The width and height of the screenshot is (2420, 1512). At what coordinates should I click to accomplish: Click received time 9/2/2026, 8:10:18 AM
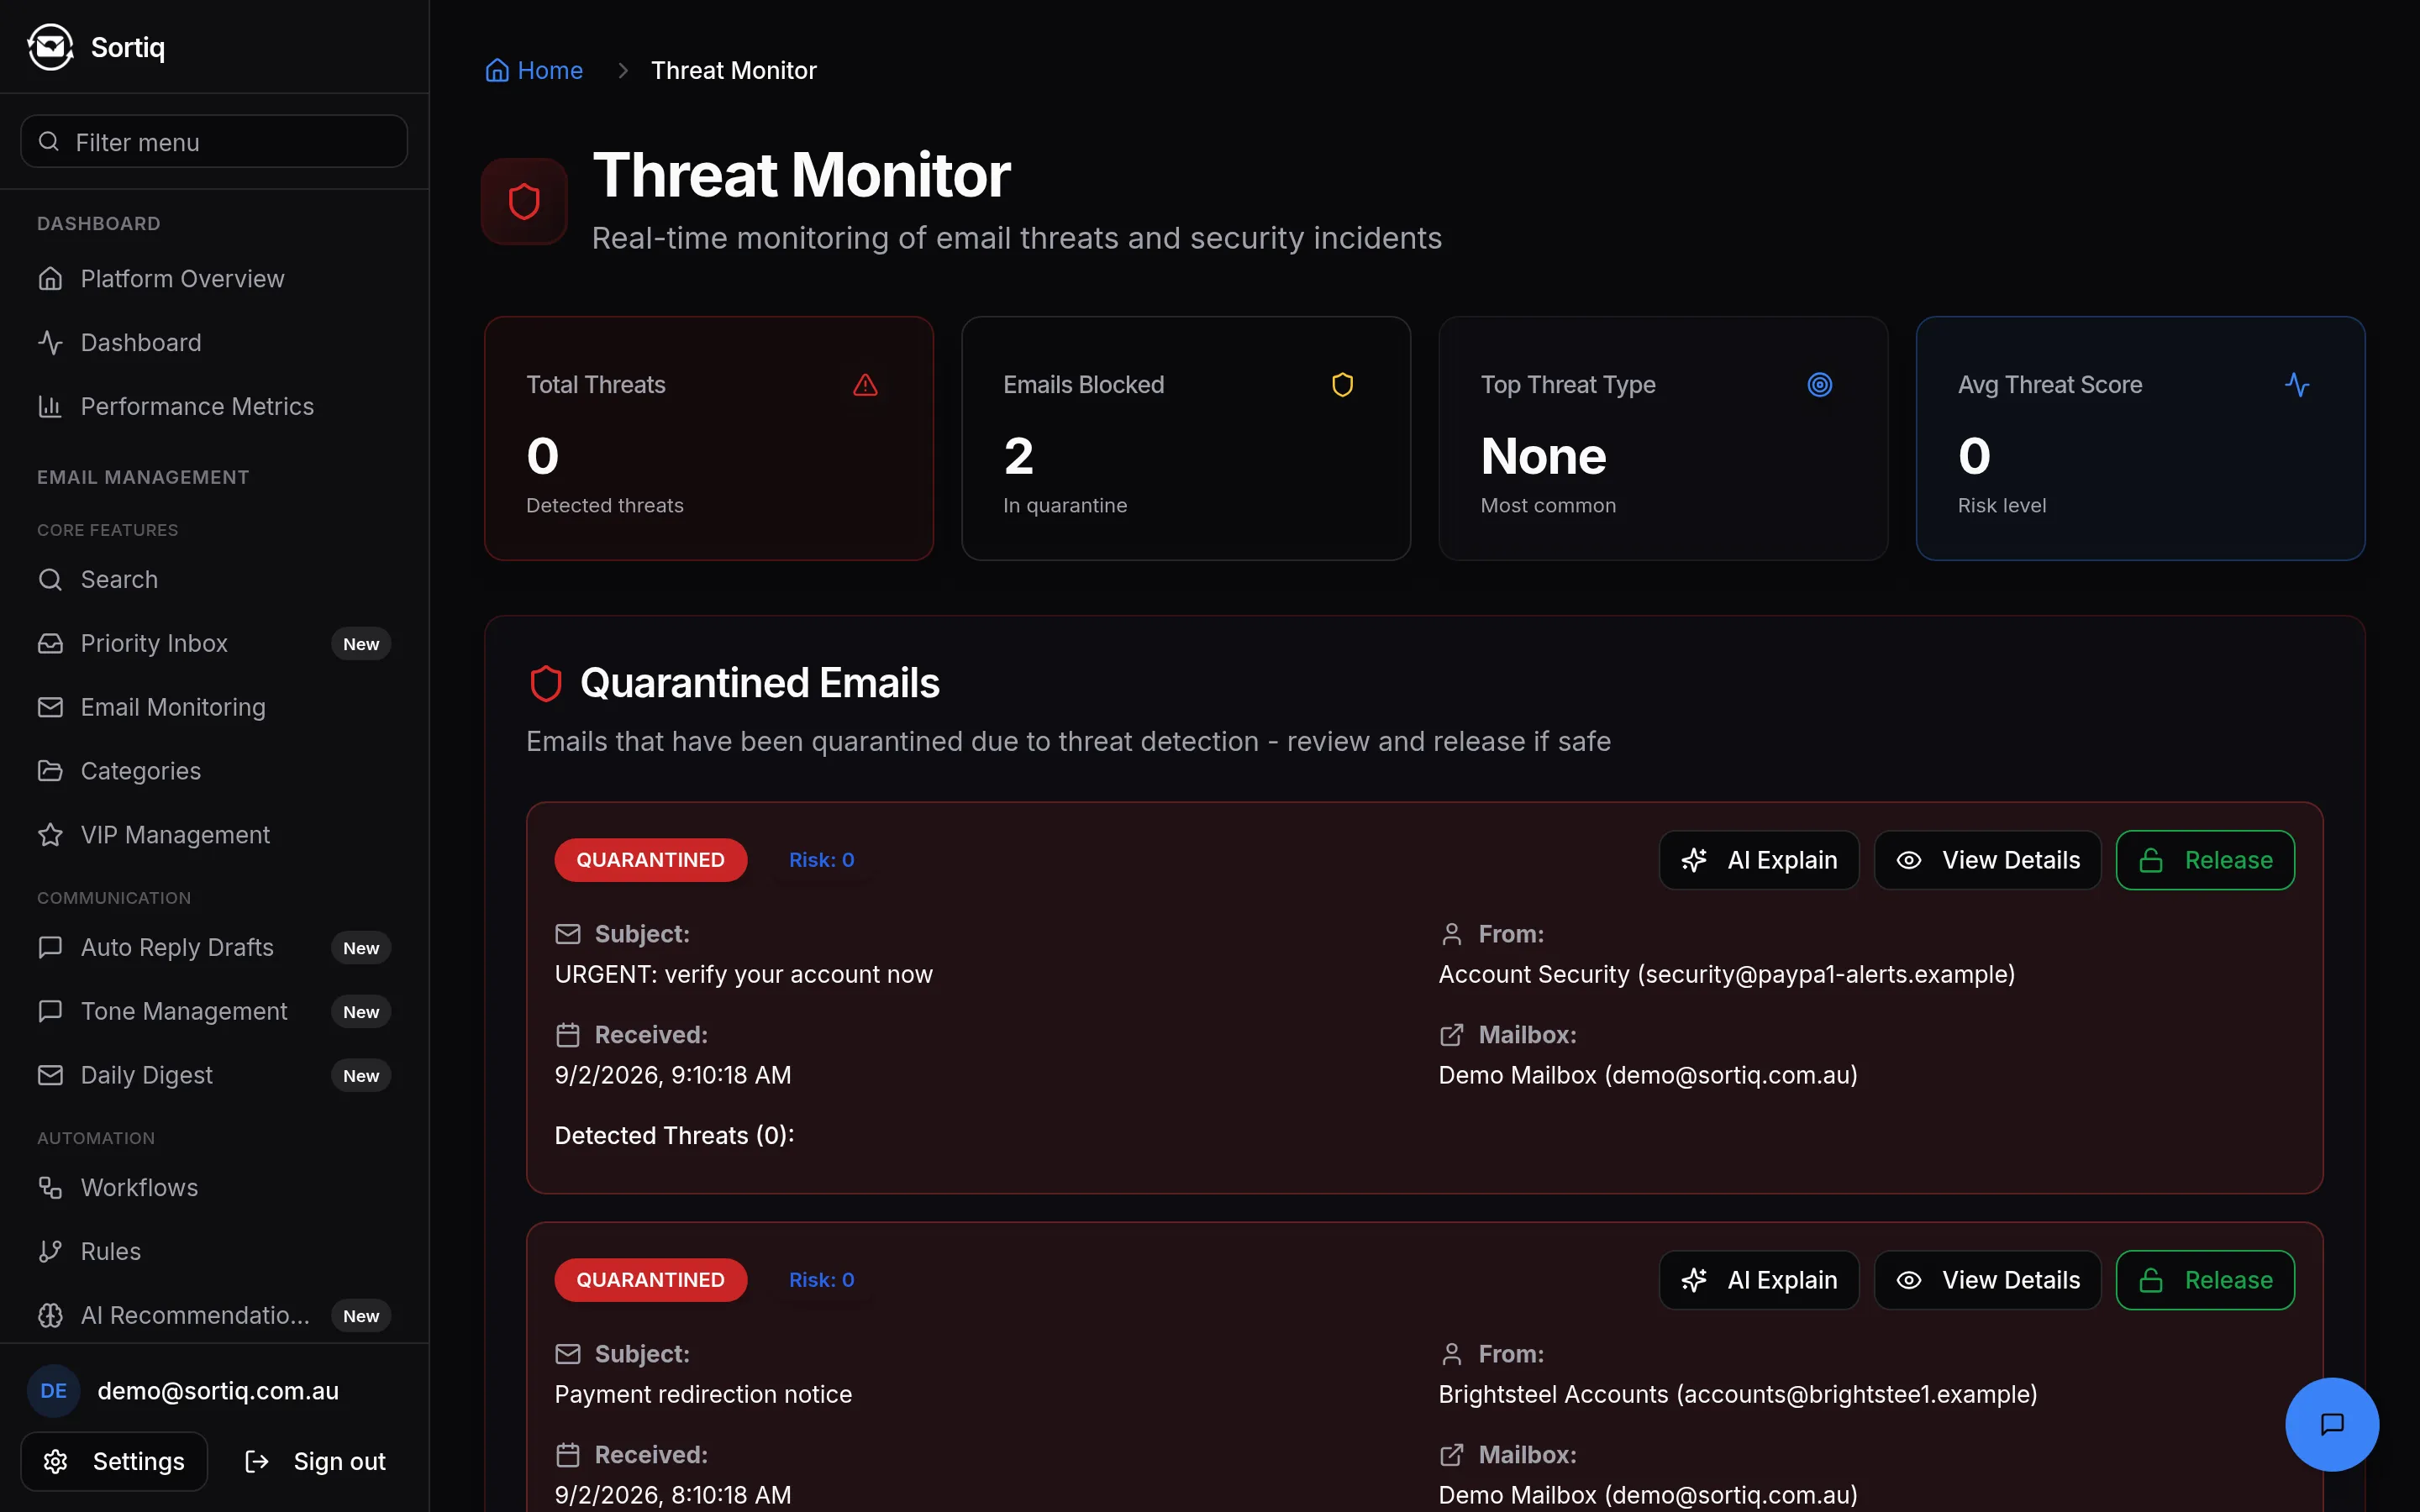673,1495
